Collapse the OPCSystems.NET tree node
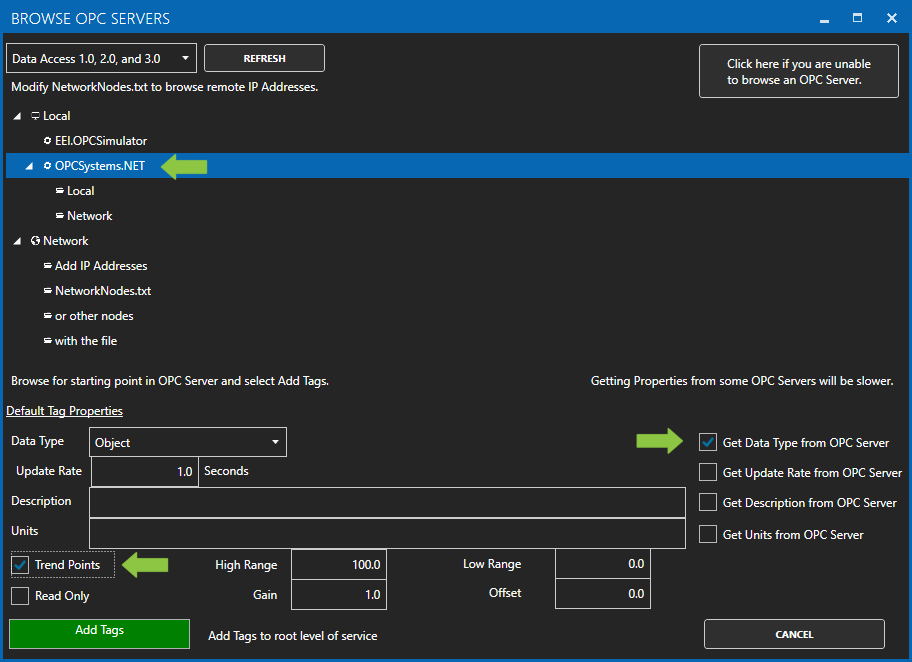The width and height of the screenshot is (912, 662). [x=29, y=166]
